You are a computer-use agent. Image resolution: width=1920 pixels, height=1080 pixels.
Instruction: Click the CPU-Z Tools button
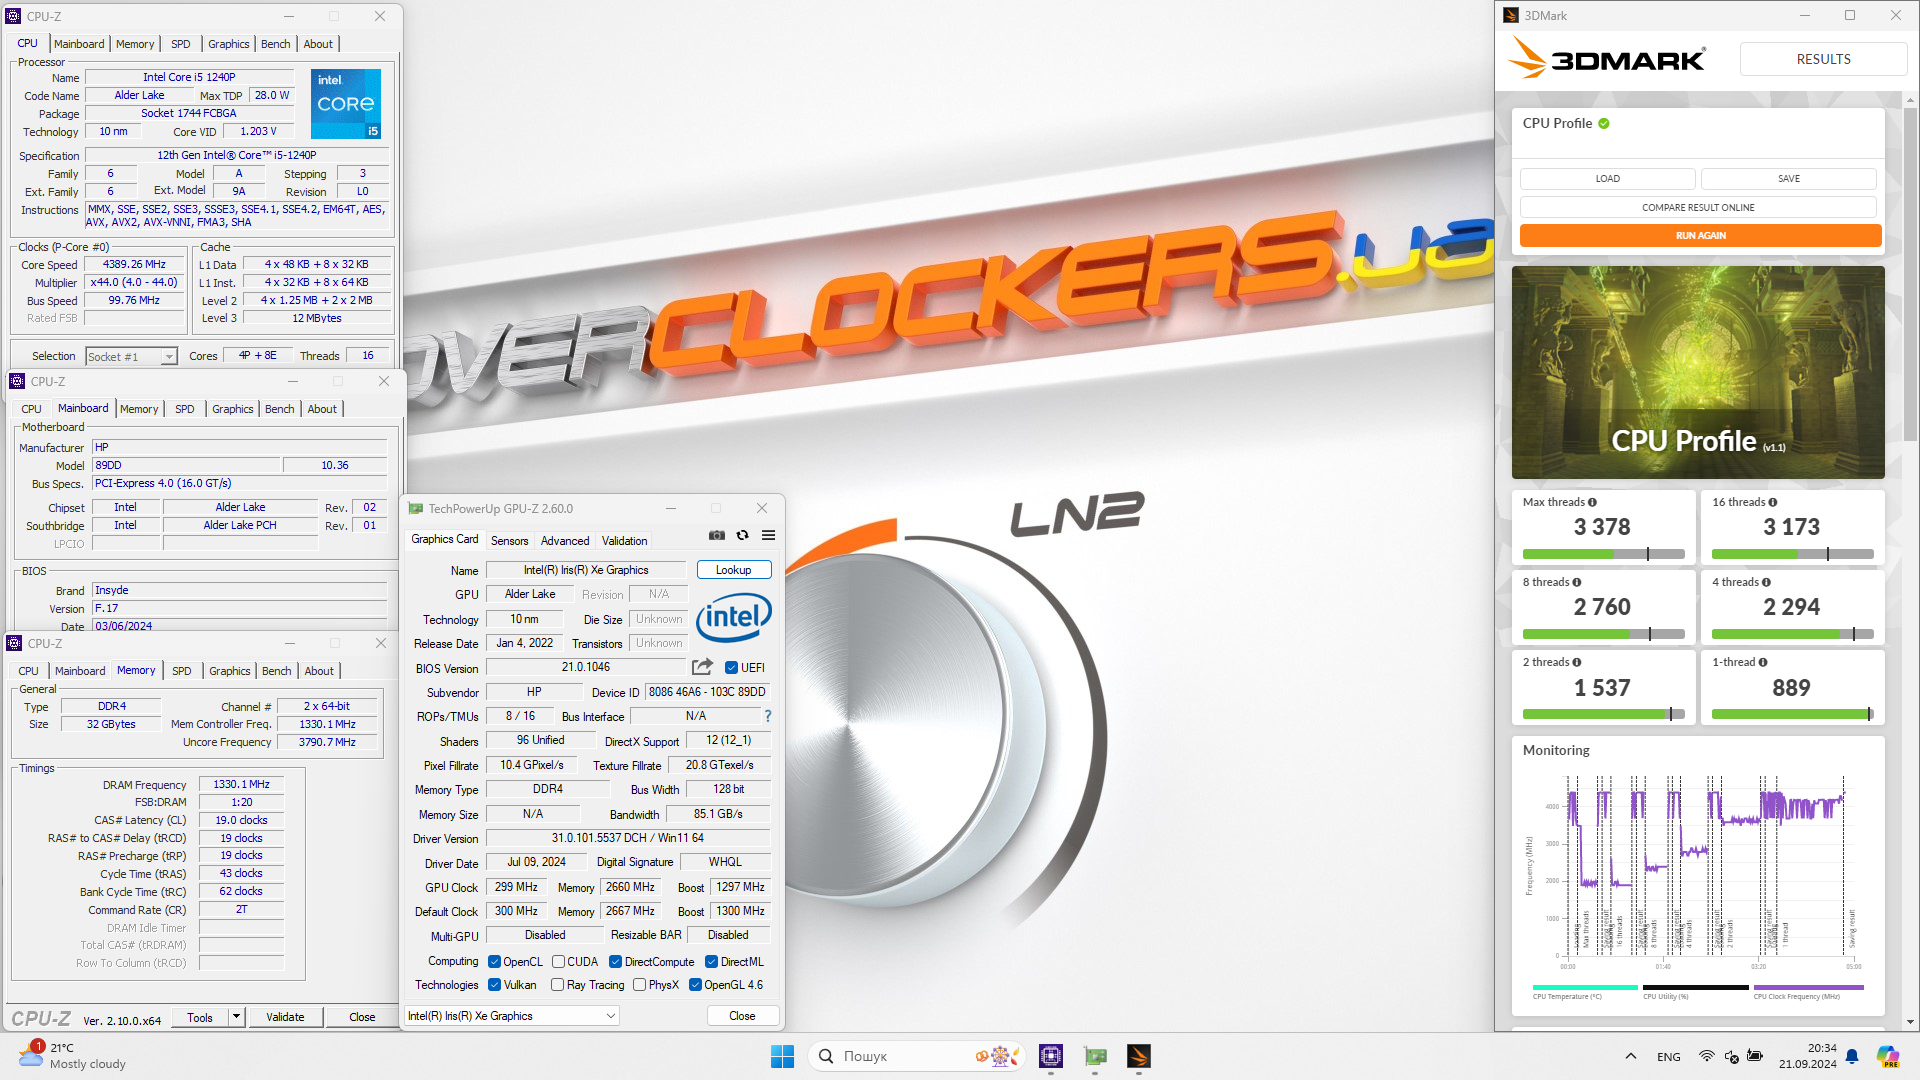[200, 1017]
